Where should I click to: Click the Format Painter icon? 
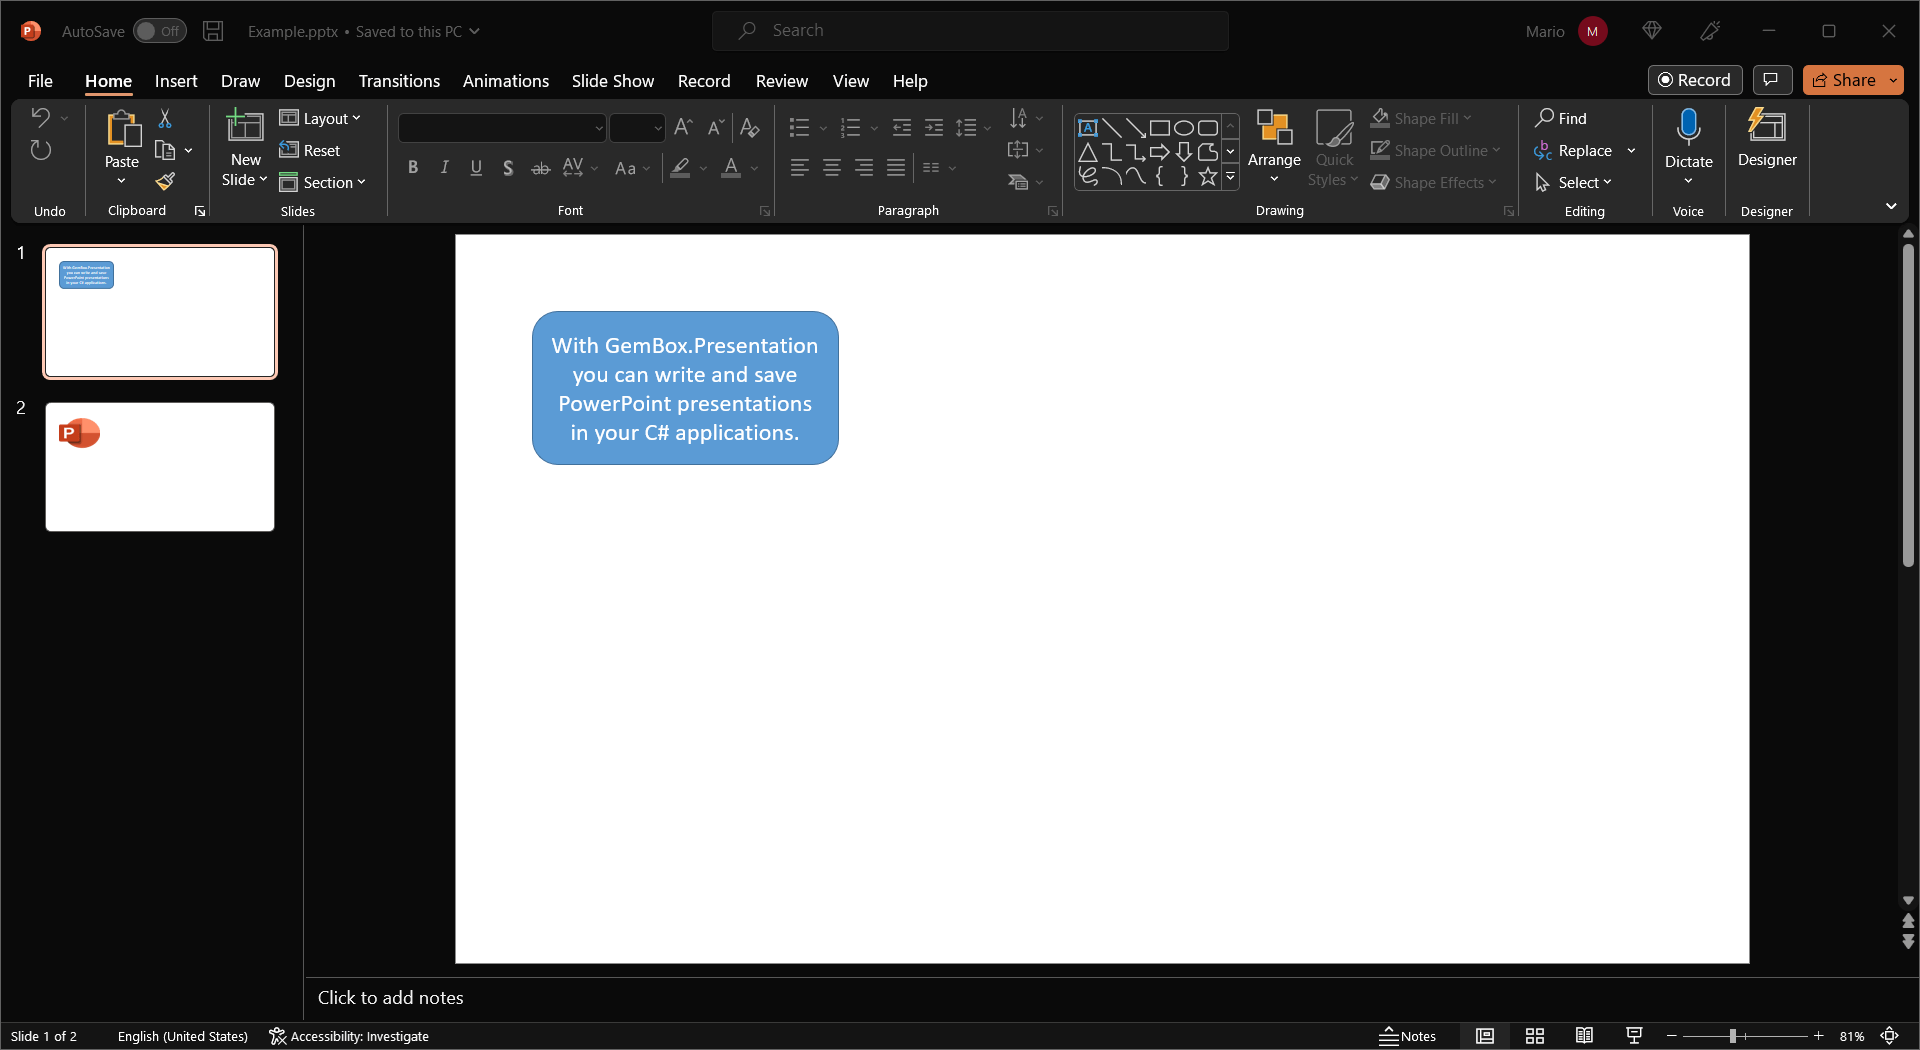point(165,182)
